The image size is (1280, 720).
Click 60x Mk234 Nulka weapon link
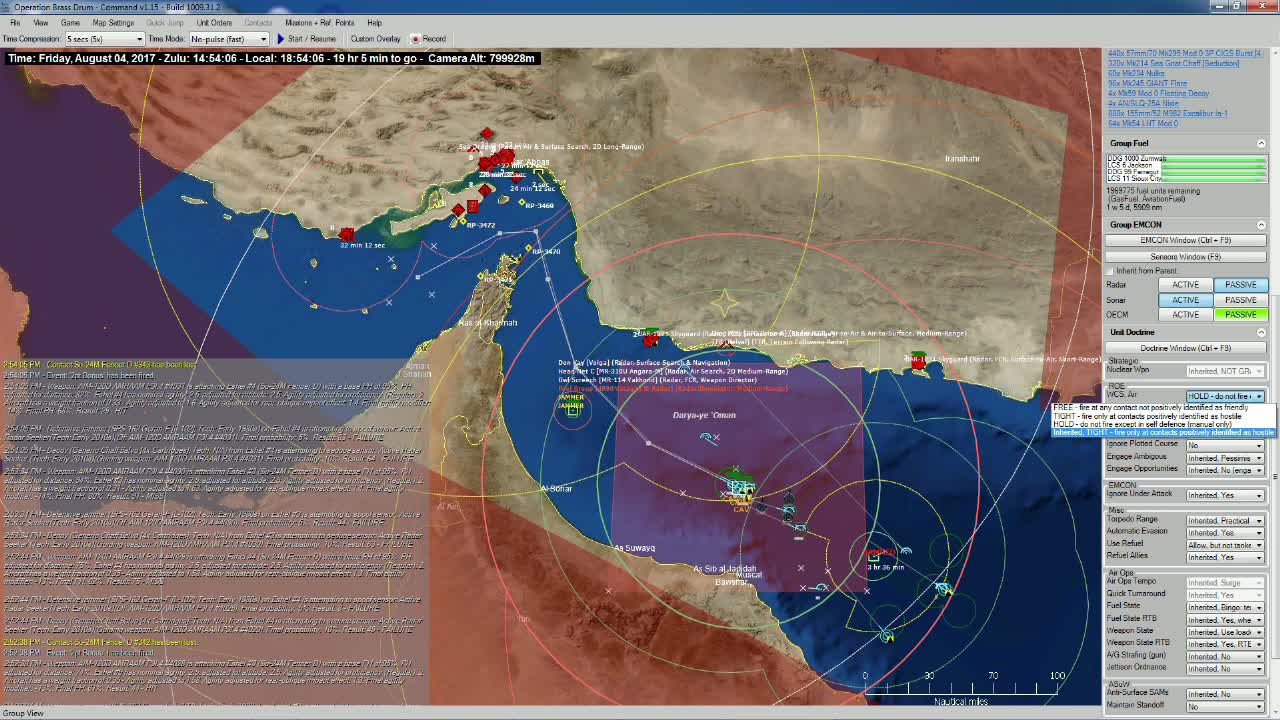tap(1136, 73)
